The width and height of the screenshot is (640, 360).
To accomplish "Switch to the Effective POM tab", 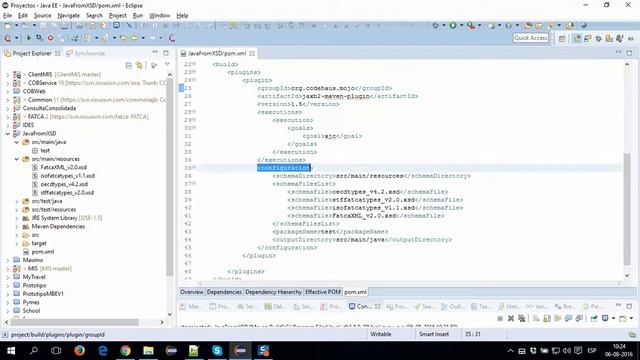I will click(x=323, y=292).
